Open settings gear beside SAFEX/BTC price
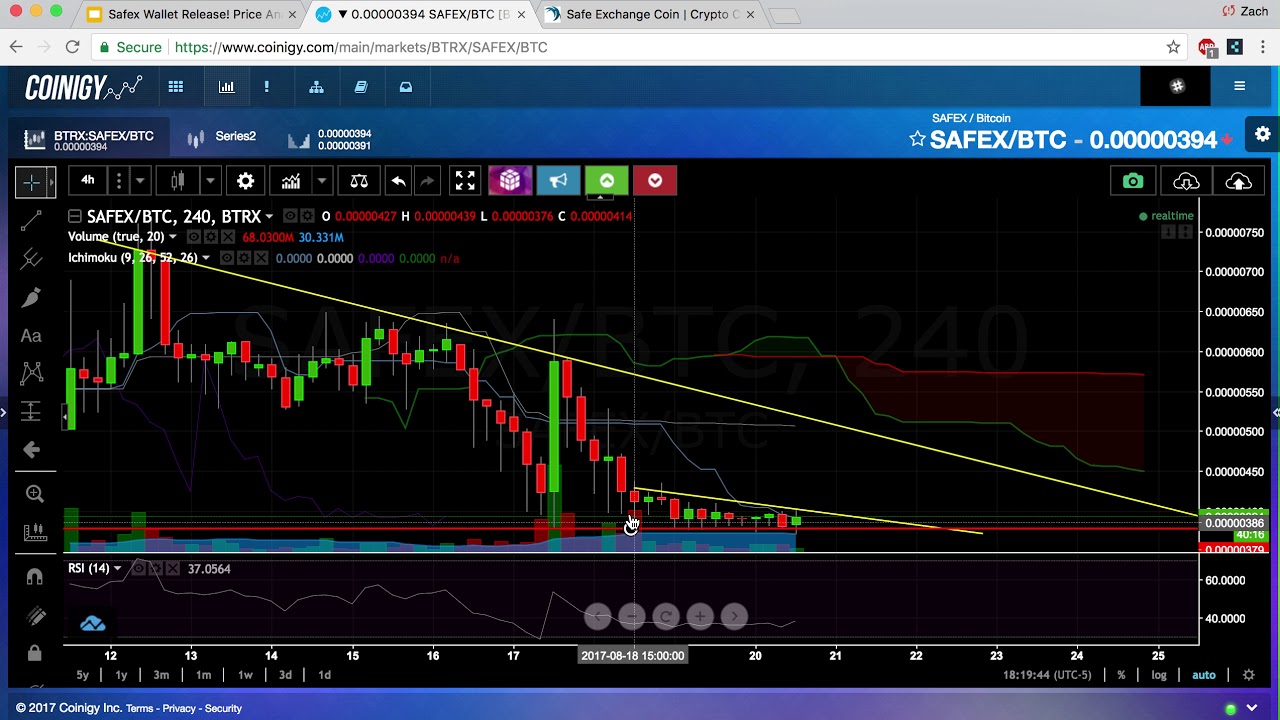The width and height of the screenshot is (1280, 720). [1263, 134]
